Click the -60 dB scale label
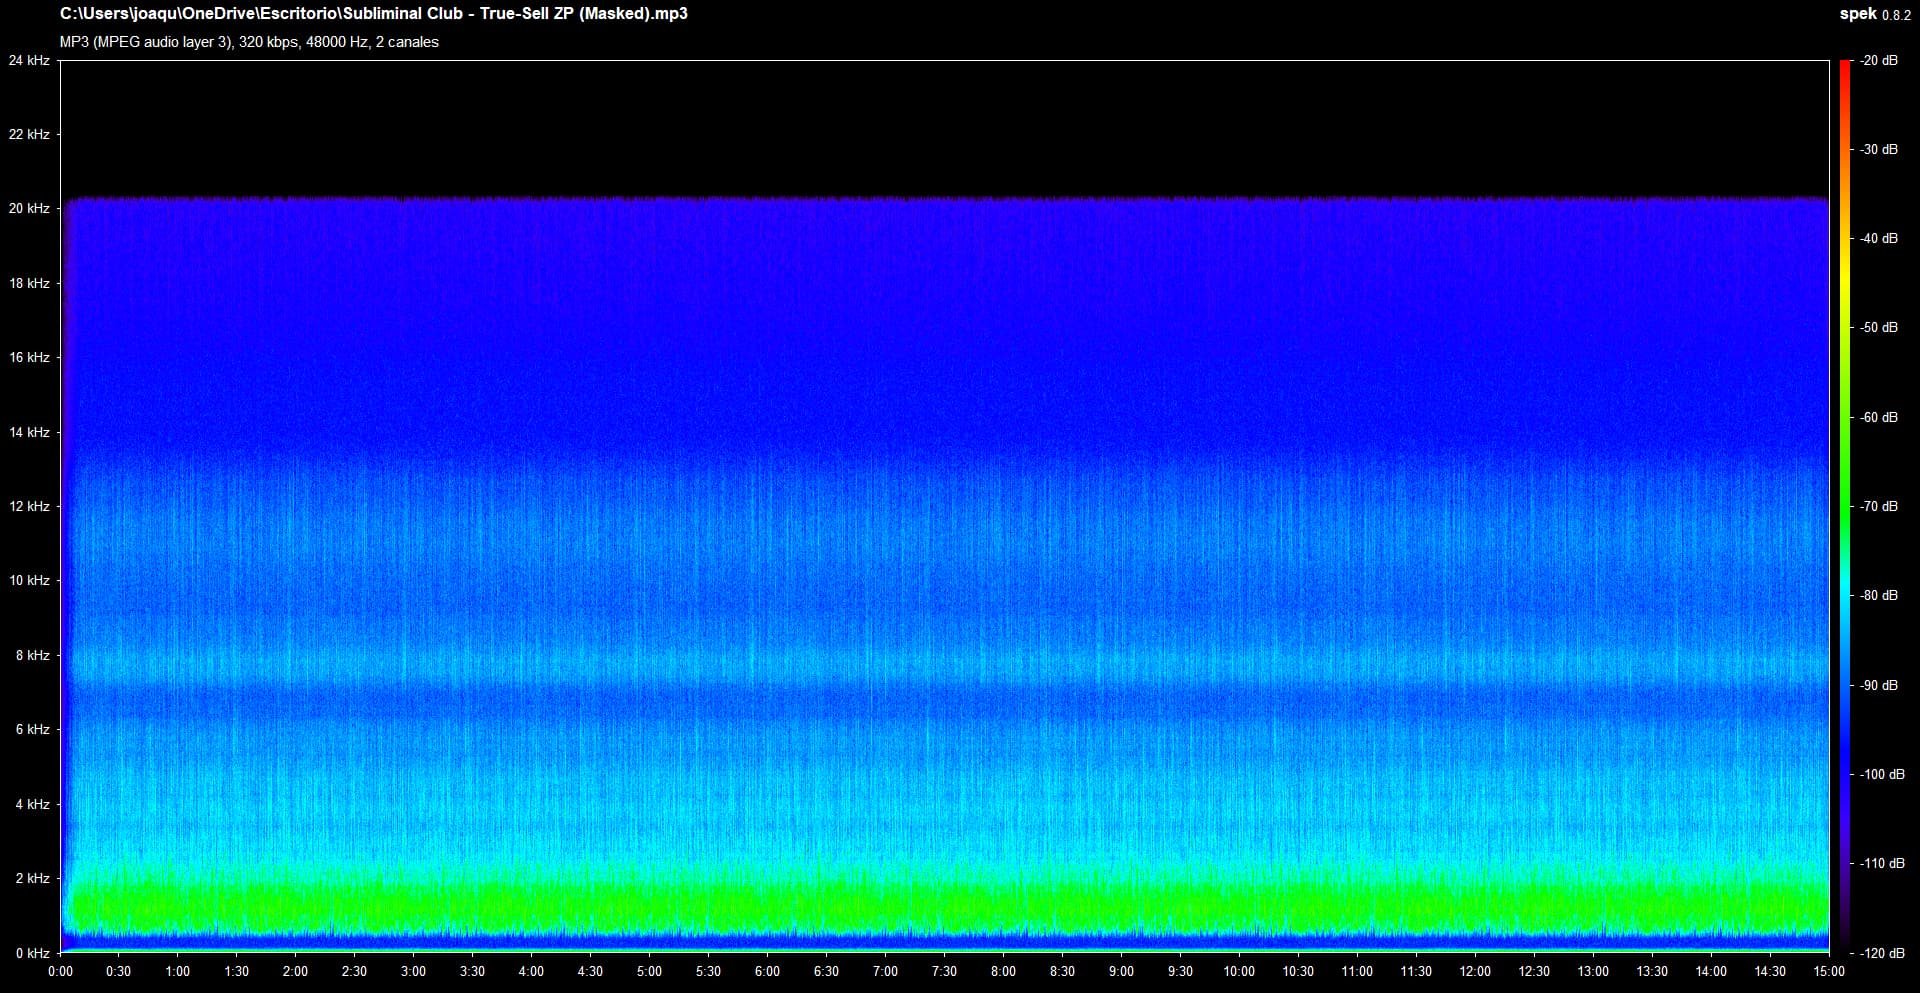The height and width of the screenshot is (993, 1920). pos(1879,417)
